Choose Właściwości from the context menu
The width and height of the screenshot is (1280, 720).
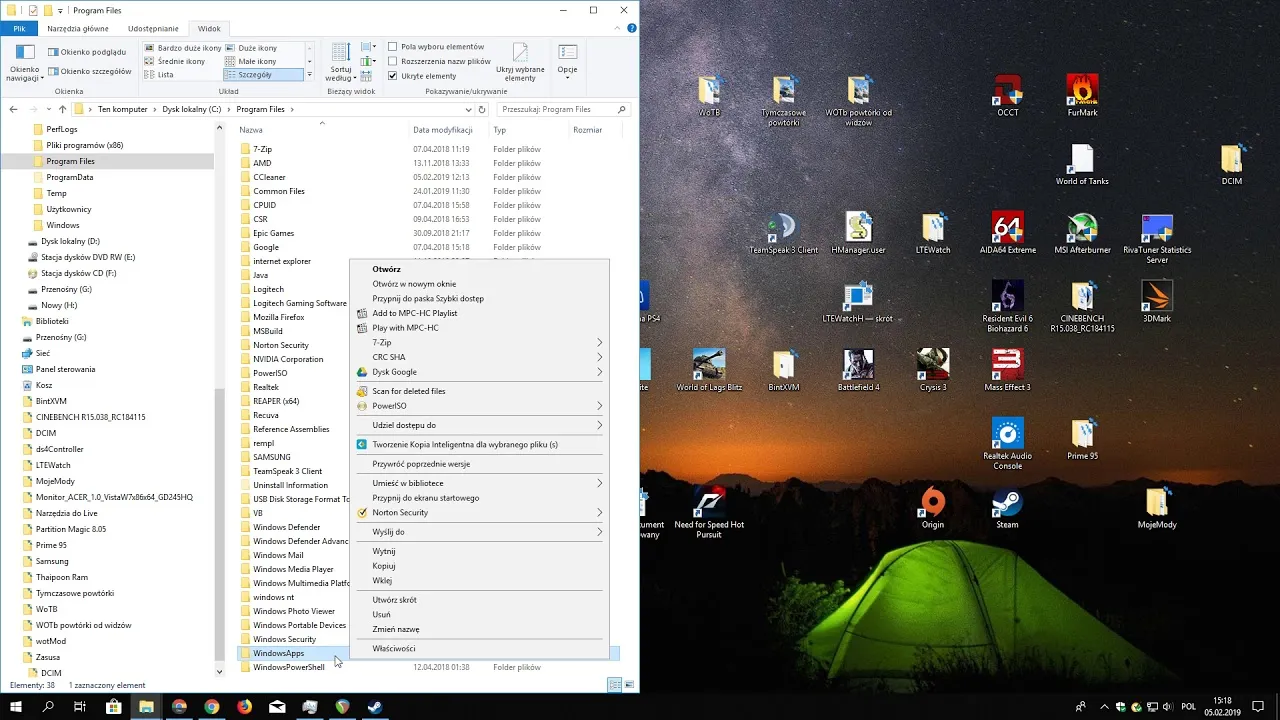point(394,648)
